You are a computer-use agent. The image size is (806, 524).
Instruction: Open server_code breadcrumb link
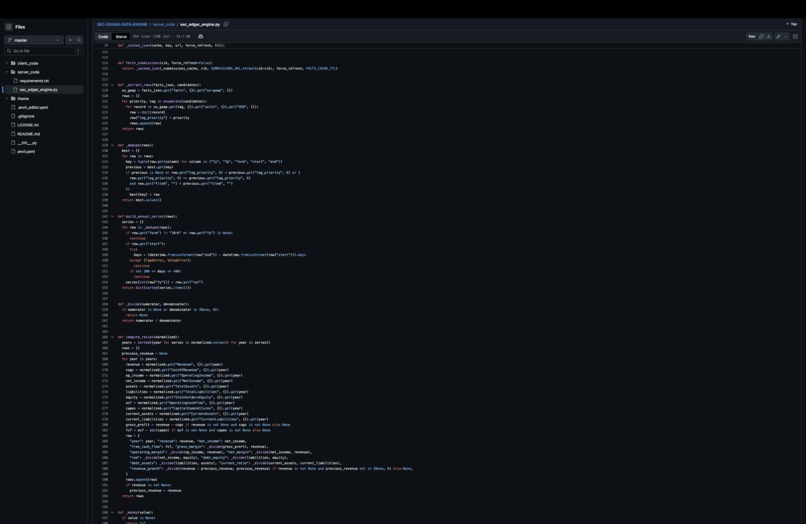coord(164,24)
